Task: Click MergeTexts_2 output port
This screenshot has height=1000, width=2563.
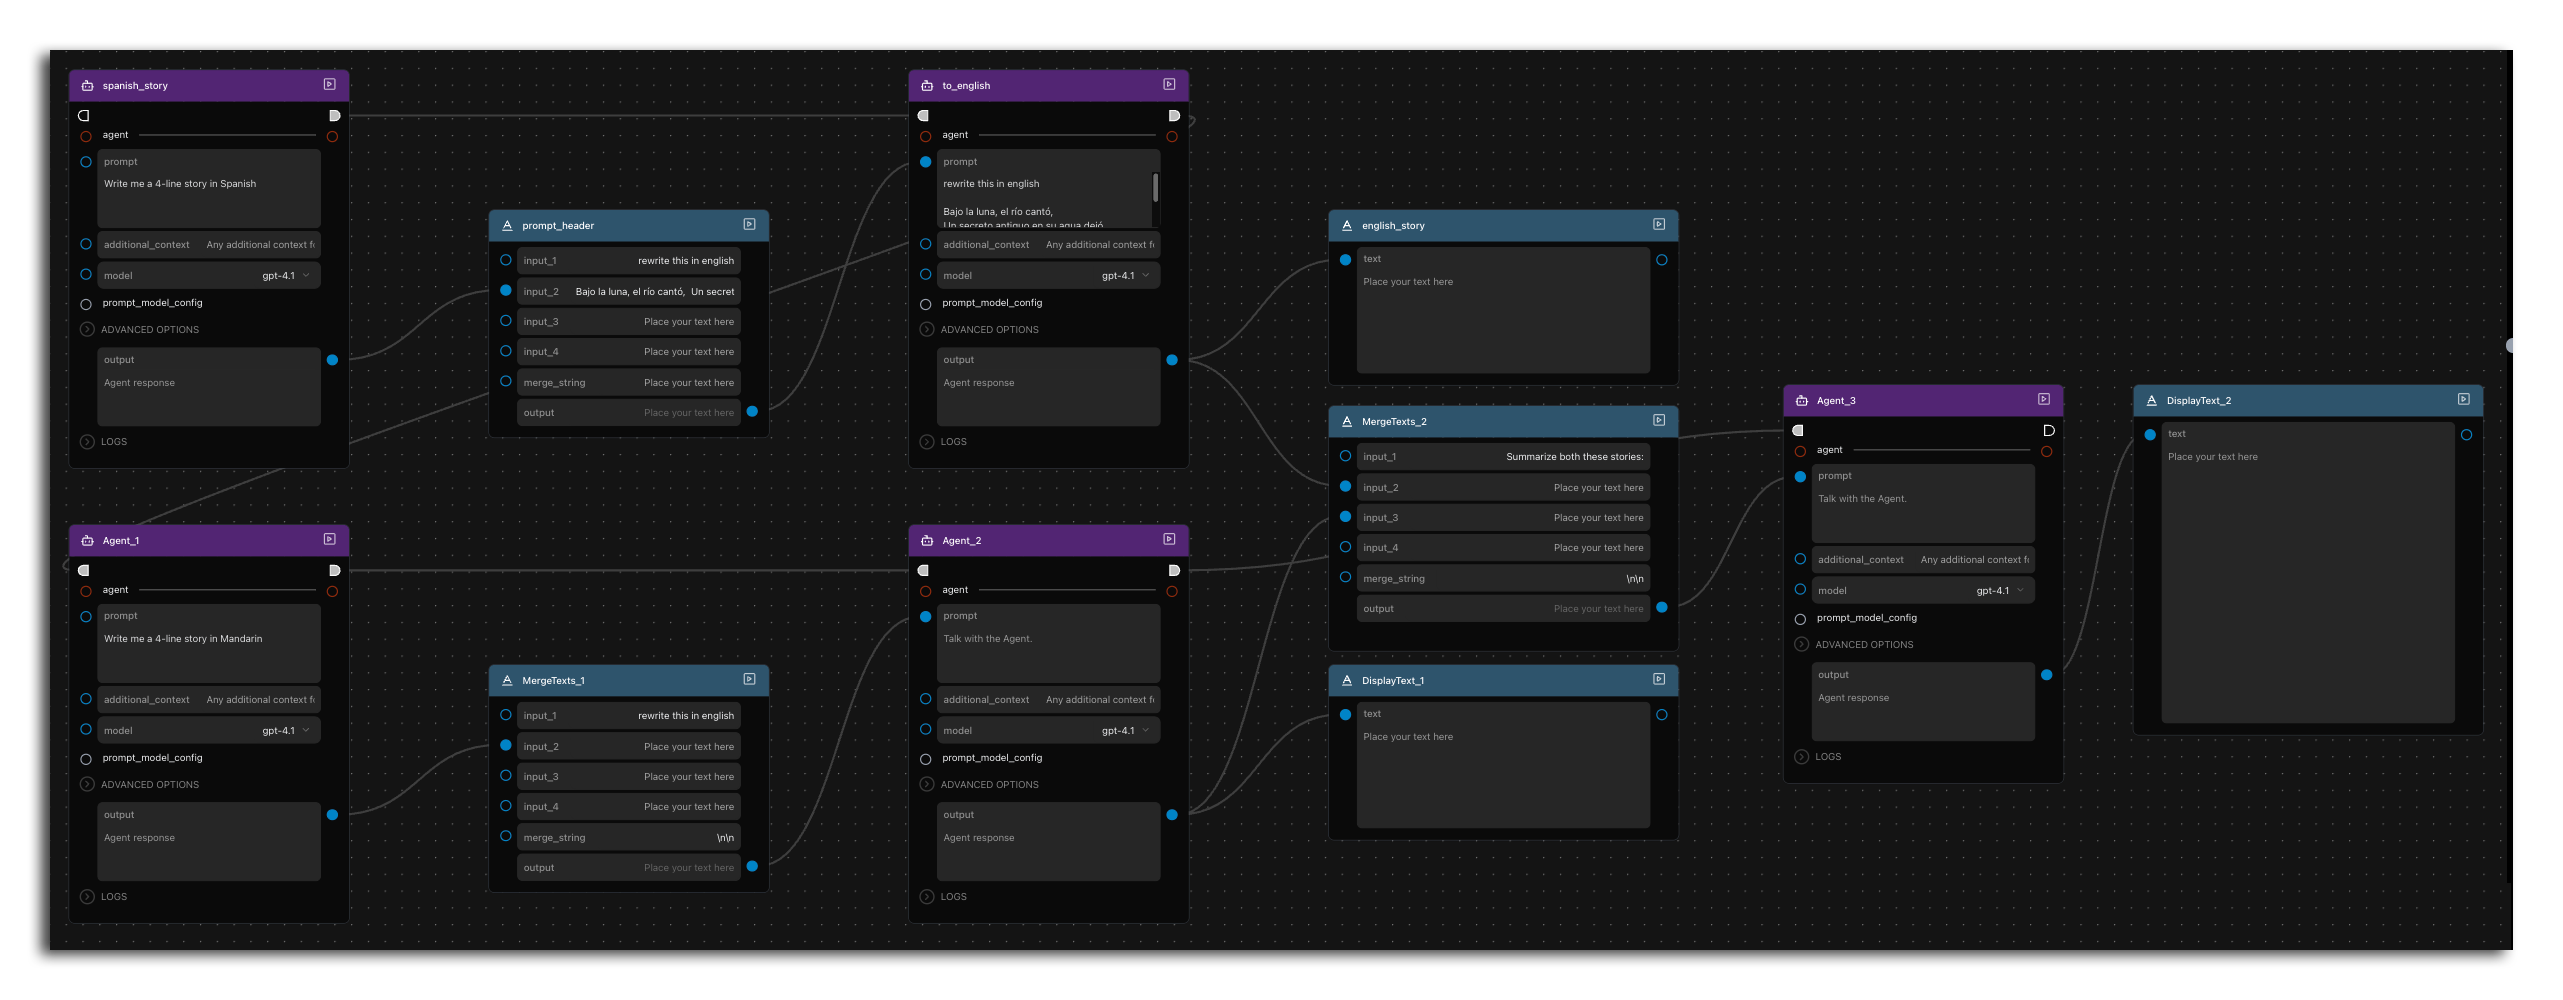Action: point(1661,608)
